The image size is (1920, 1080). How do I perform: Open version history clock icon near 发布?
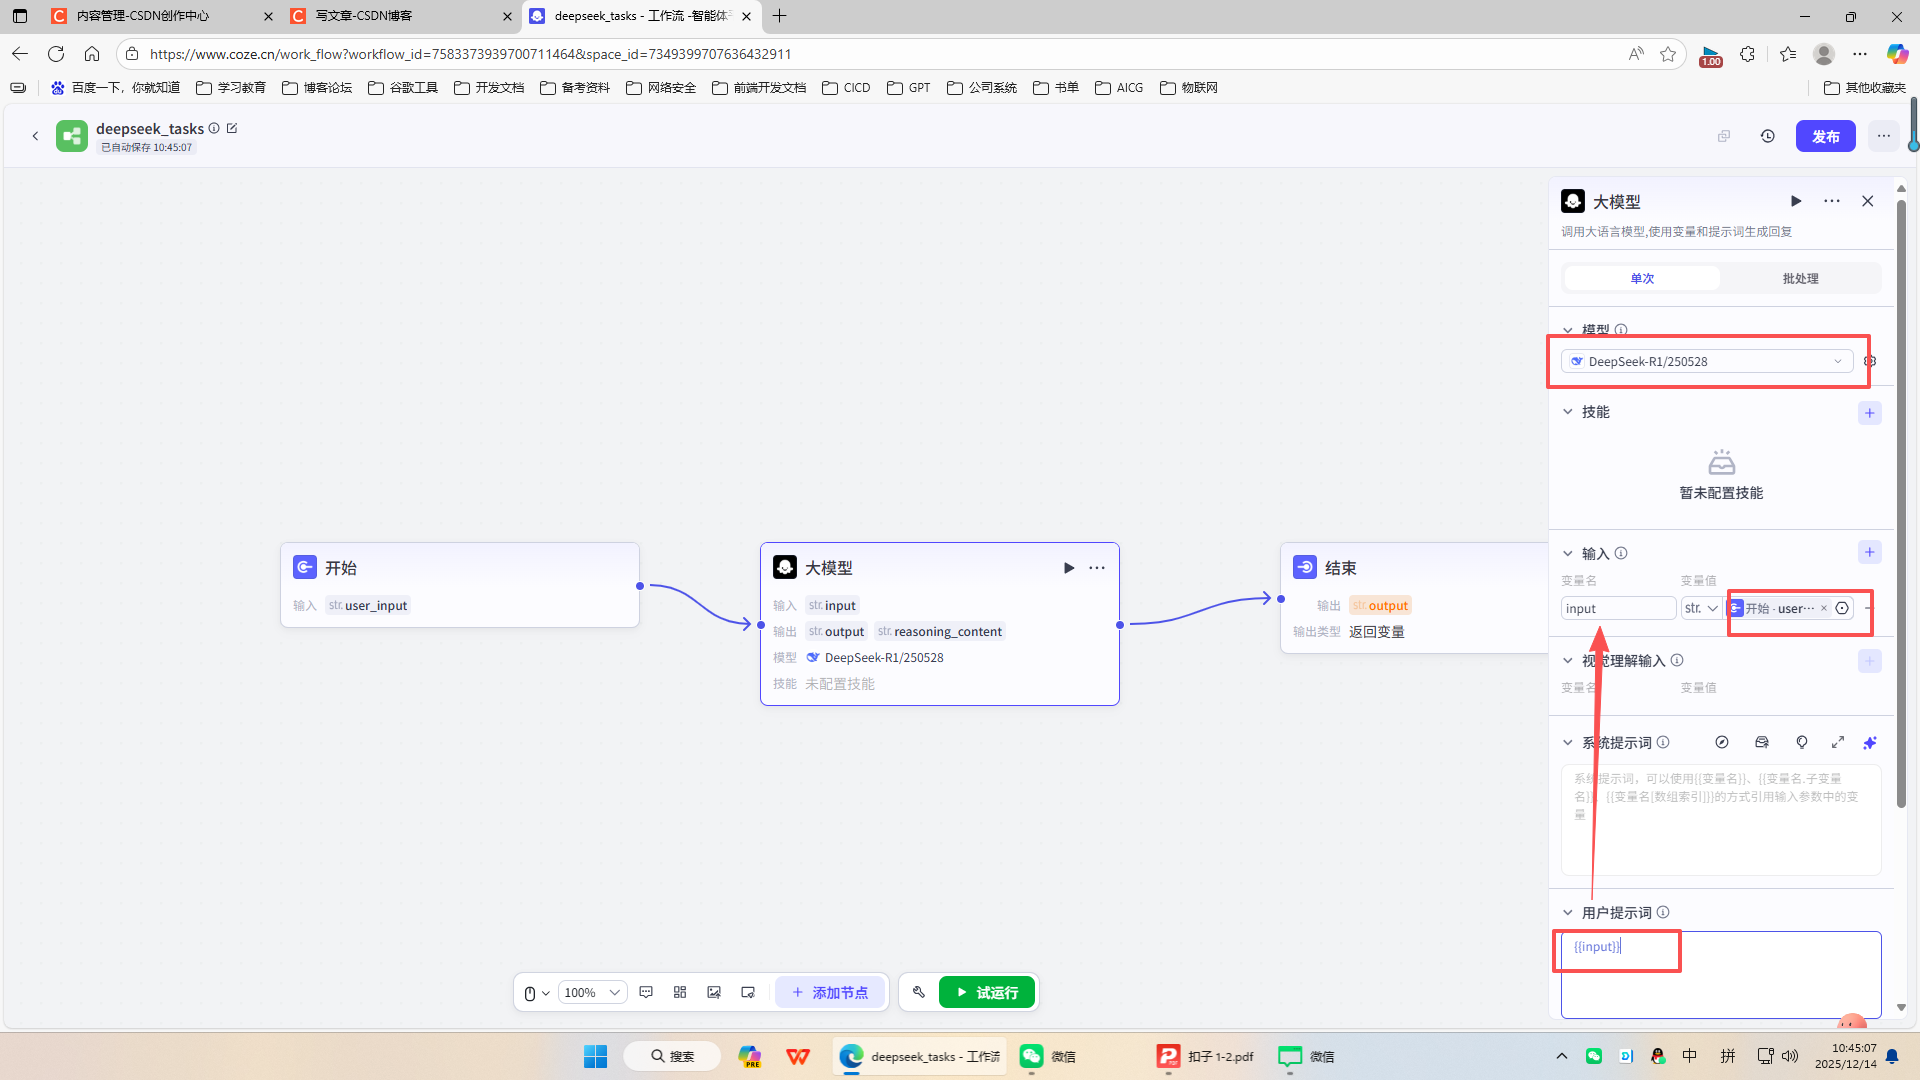(1767, 136)
